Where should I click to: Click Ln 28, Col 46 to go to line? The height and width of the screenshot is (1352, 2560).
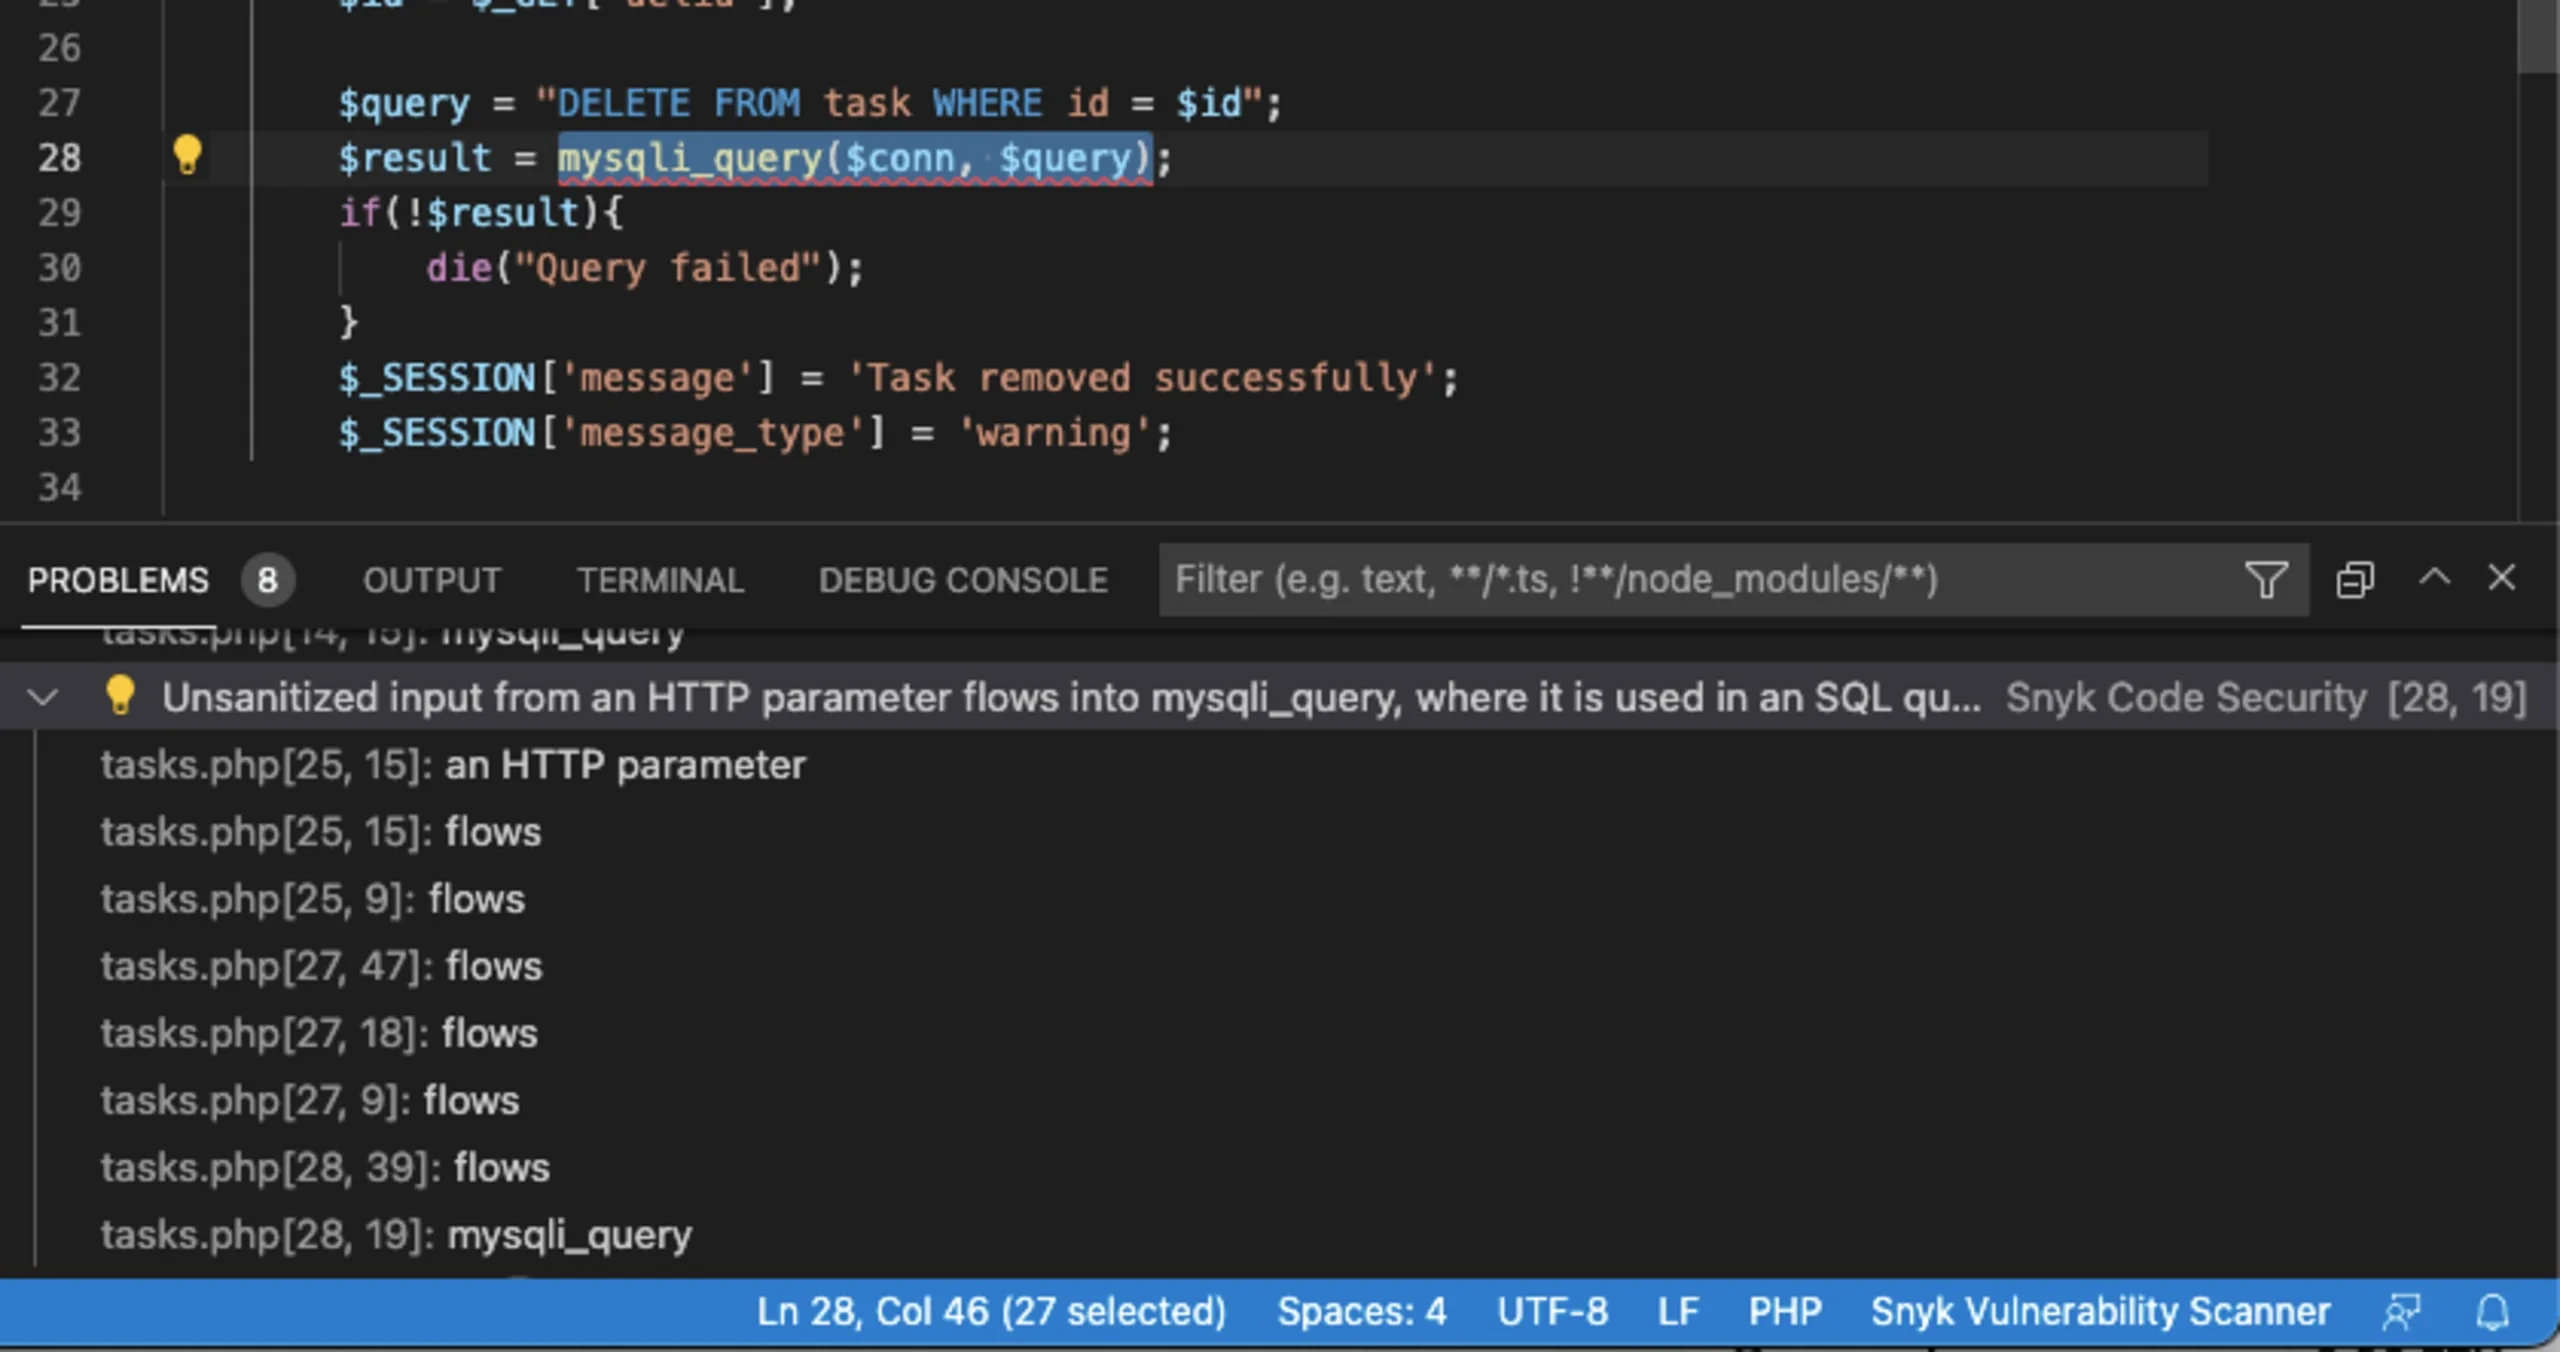click(992, 1311)
